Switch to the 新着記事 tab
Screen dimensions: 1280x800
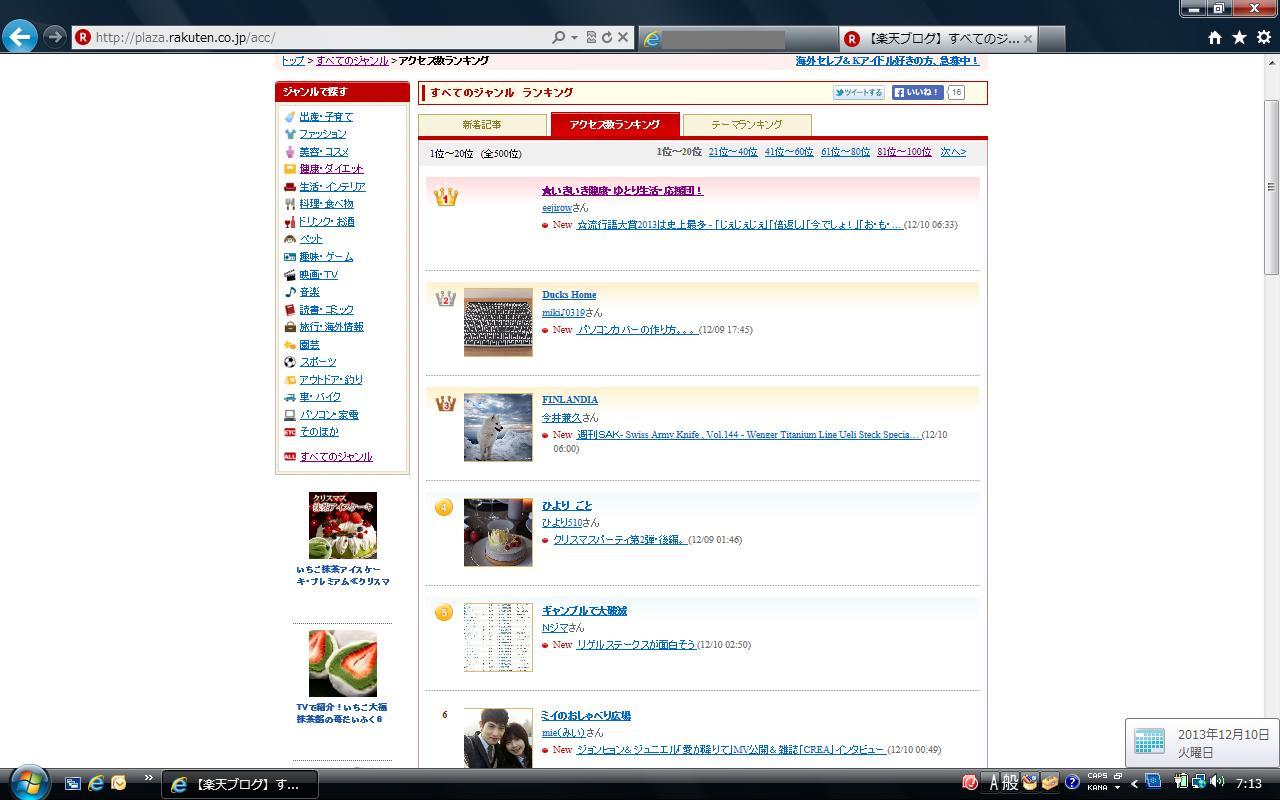pos(482,125)
